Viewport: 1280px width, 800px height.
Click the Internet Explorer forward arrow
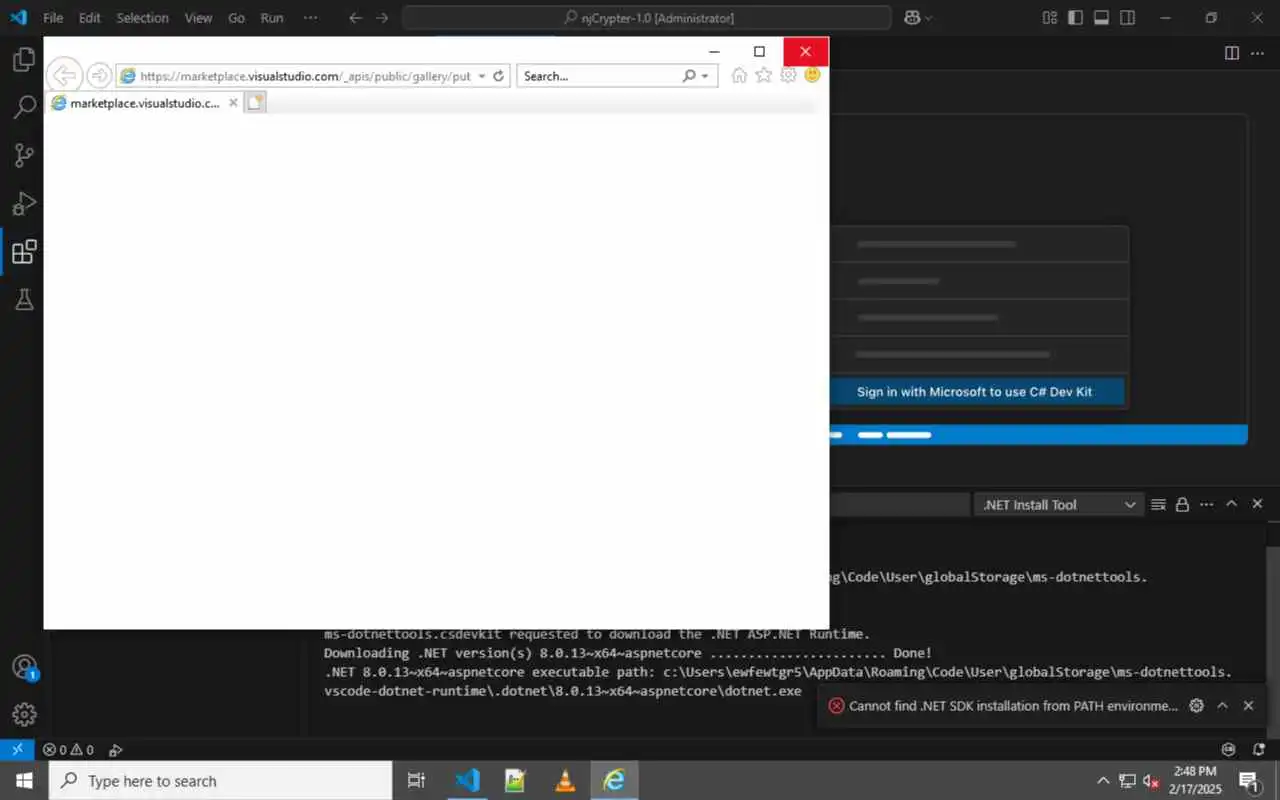(98, 75)
